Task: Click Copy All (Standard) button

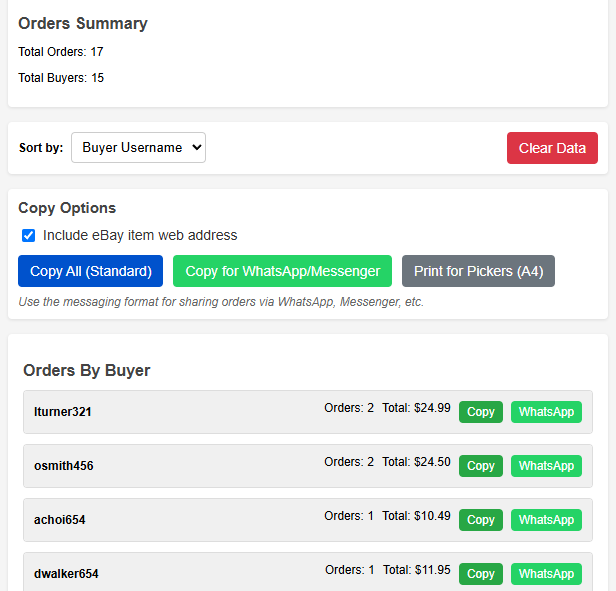Action: point(90,271)
